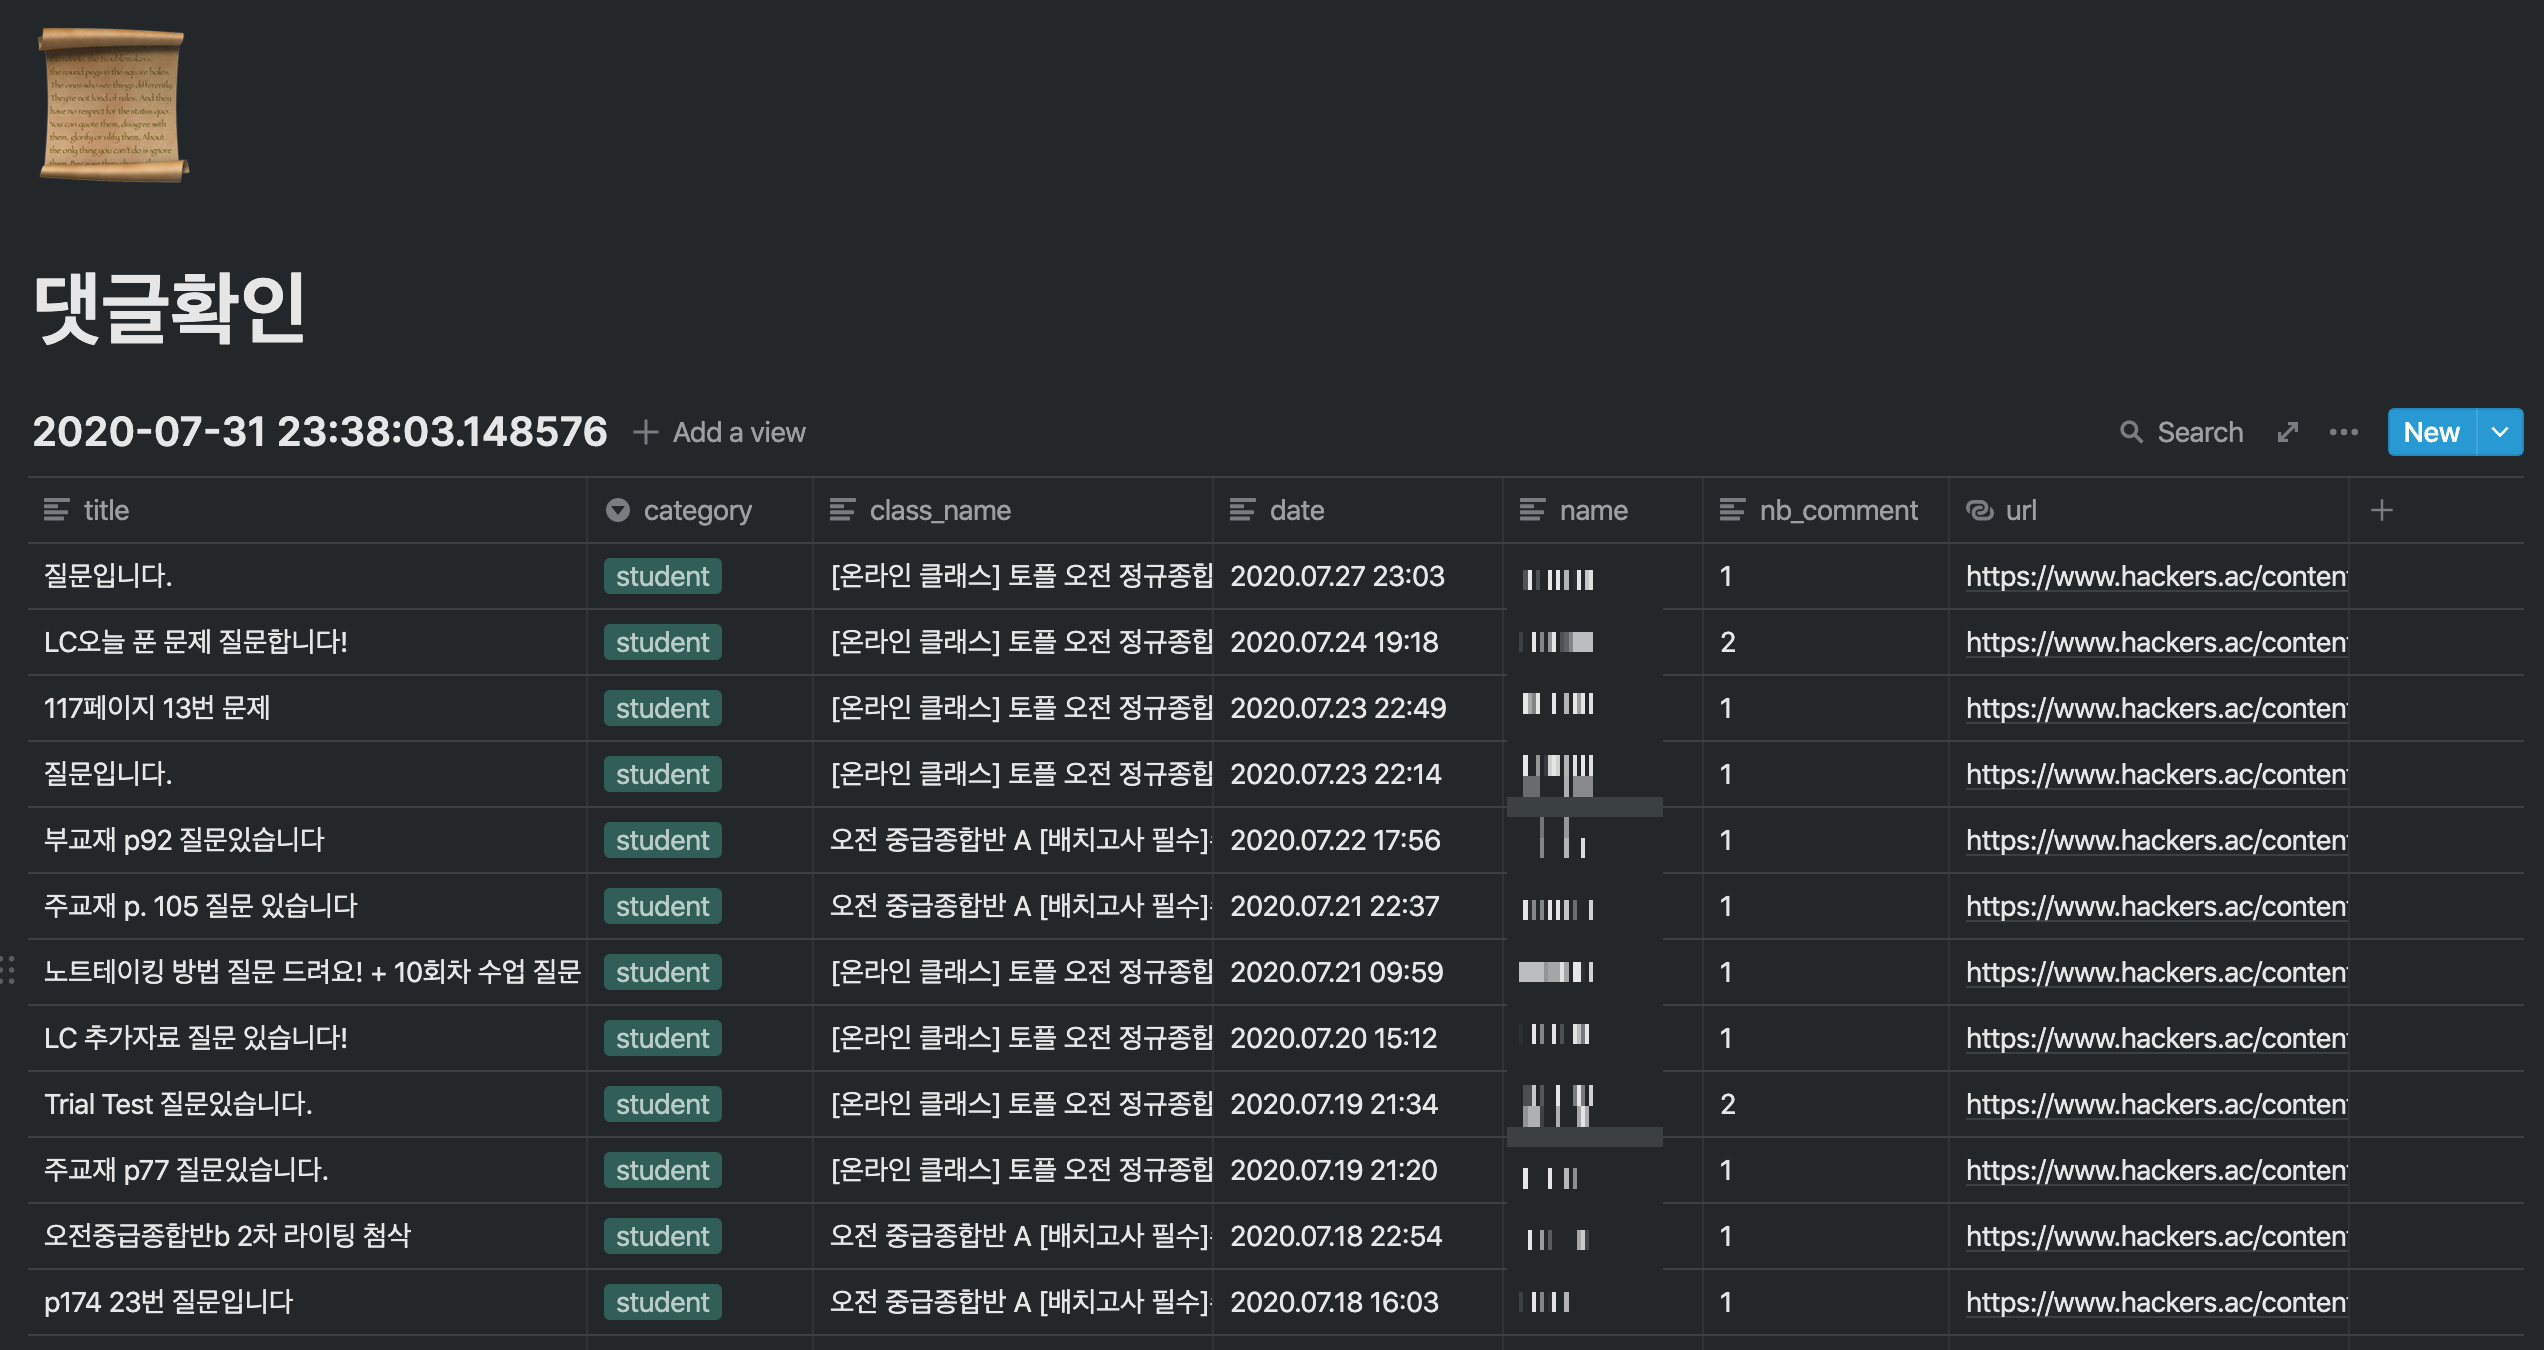
Task: Open the three-dot options menu
Action: click(x=2343, y=432)
